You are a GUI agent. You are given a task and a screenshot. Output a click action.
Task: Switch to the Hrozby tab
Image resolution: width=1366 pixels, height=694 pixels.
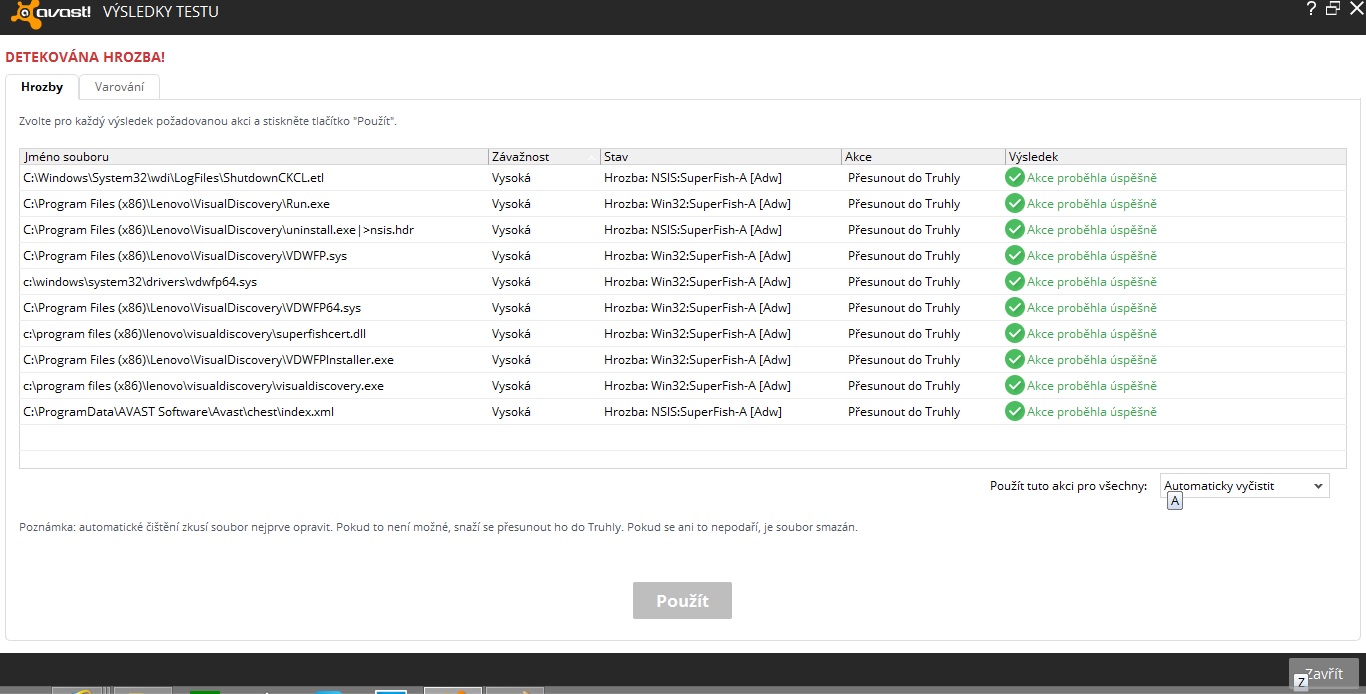(x=42, y=87)
